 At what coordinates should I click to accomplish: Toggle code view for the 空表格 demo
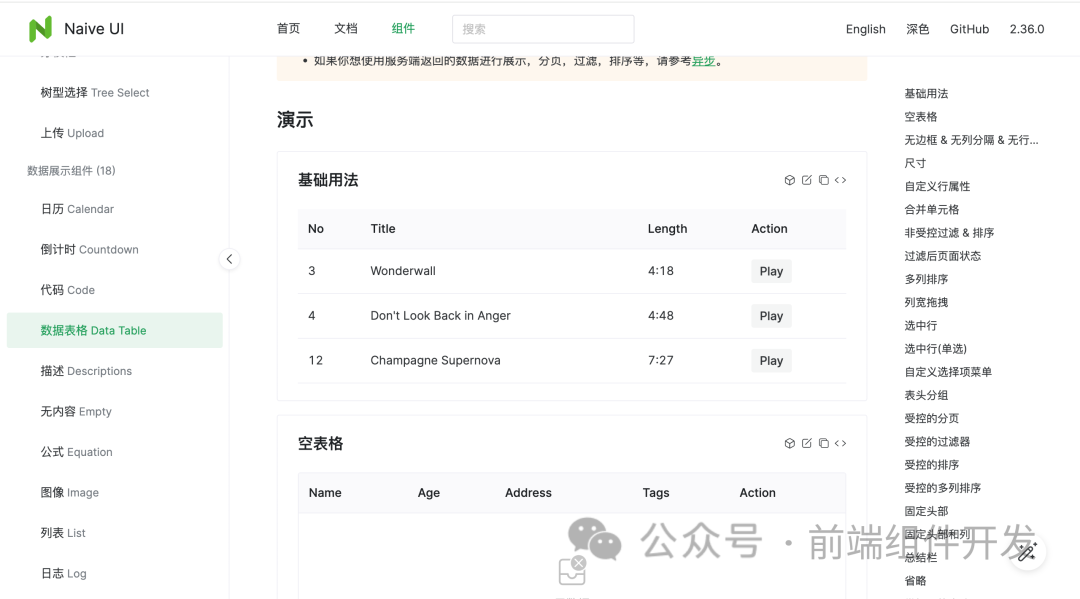[840, 442]
